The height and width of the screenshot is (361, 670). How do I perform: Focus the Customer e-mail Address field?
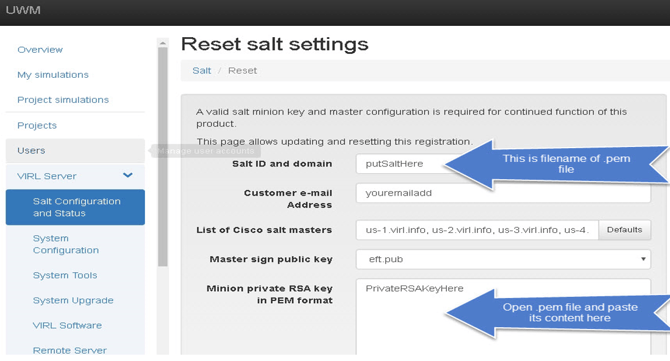(503, 193)
